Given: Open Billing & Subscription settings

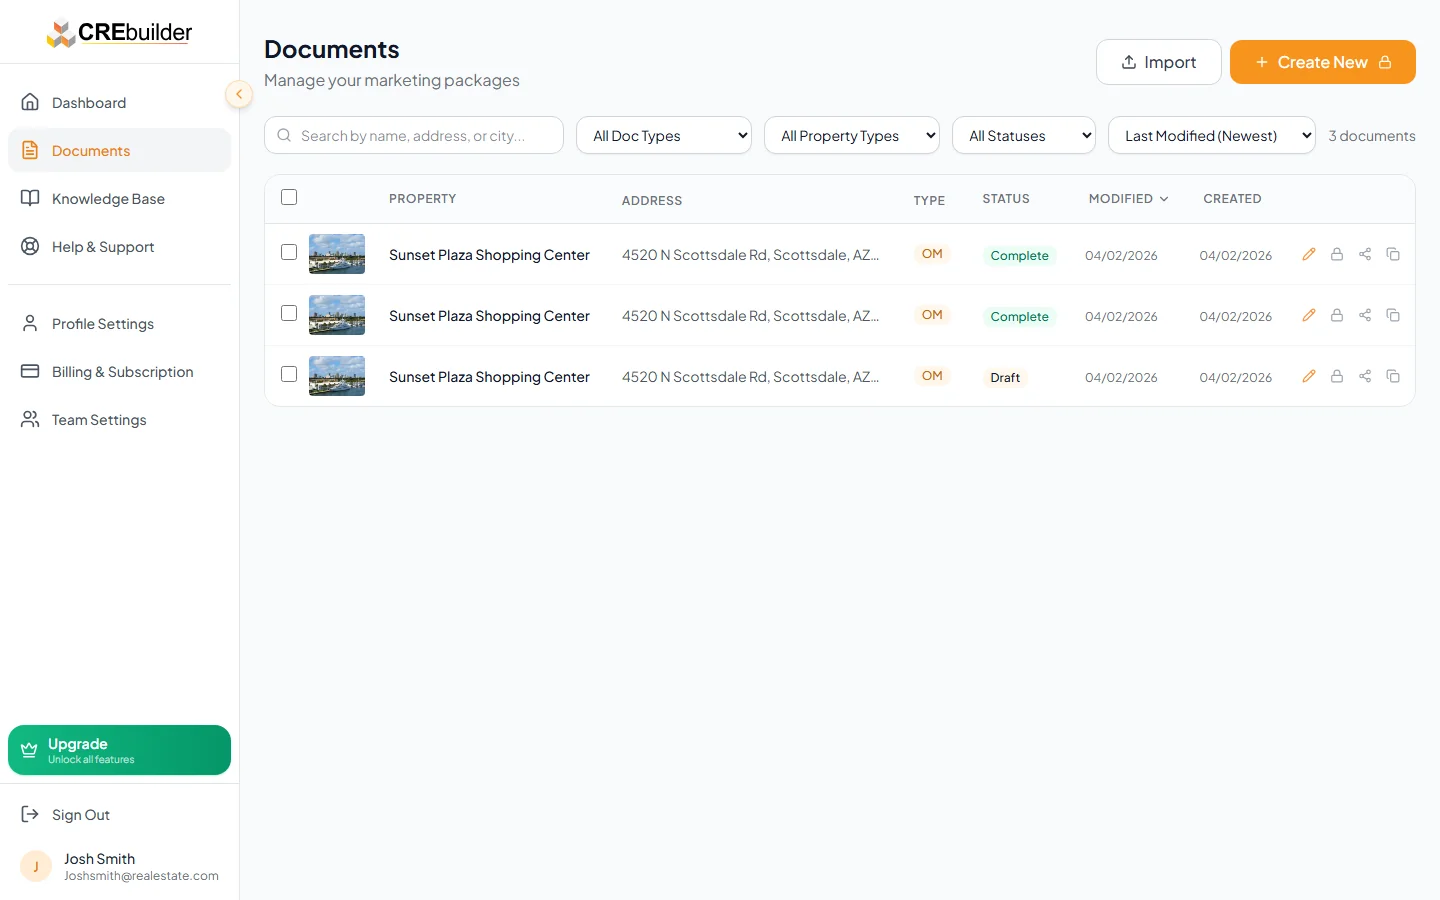Looking at the screenshot, I should (x=122, y=371).
